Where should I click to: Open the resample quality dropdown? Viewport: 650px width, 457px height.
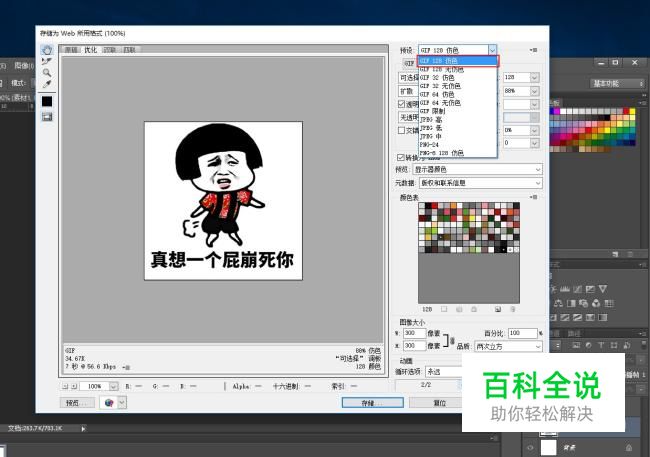pos(508,346)
